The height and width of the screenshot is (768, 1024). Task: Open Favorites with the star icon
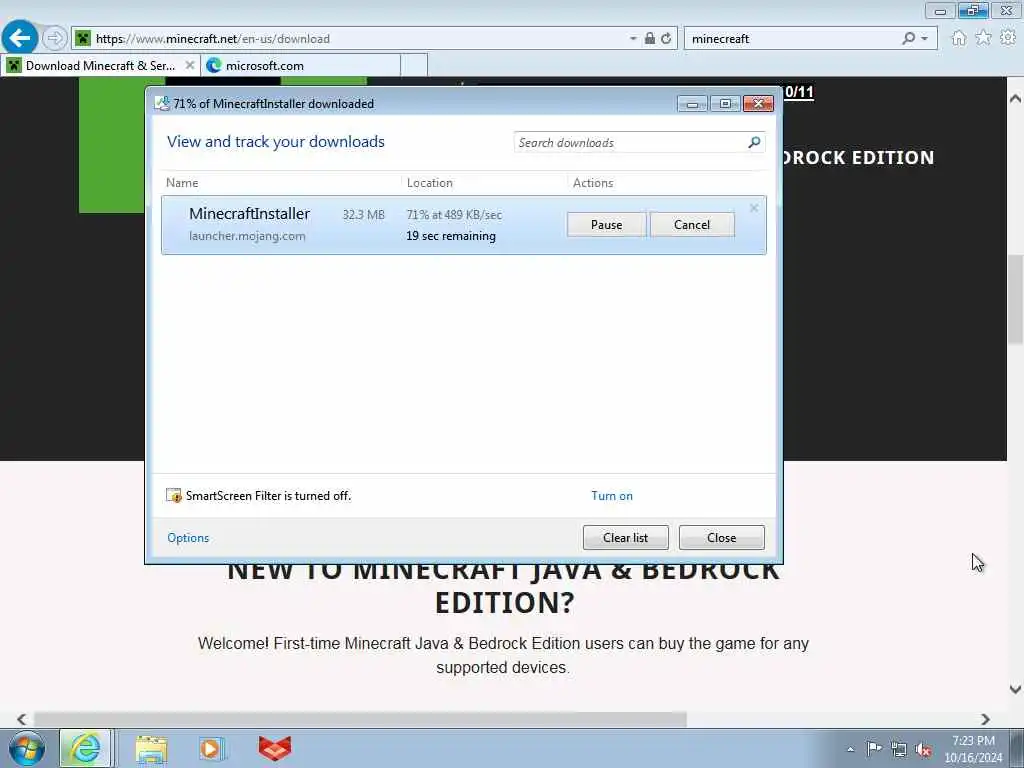(x=983, y=38)
